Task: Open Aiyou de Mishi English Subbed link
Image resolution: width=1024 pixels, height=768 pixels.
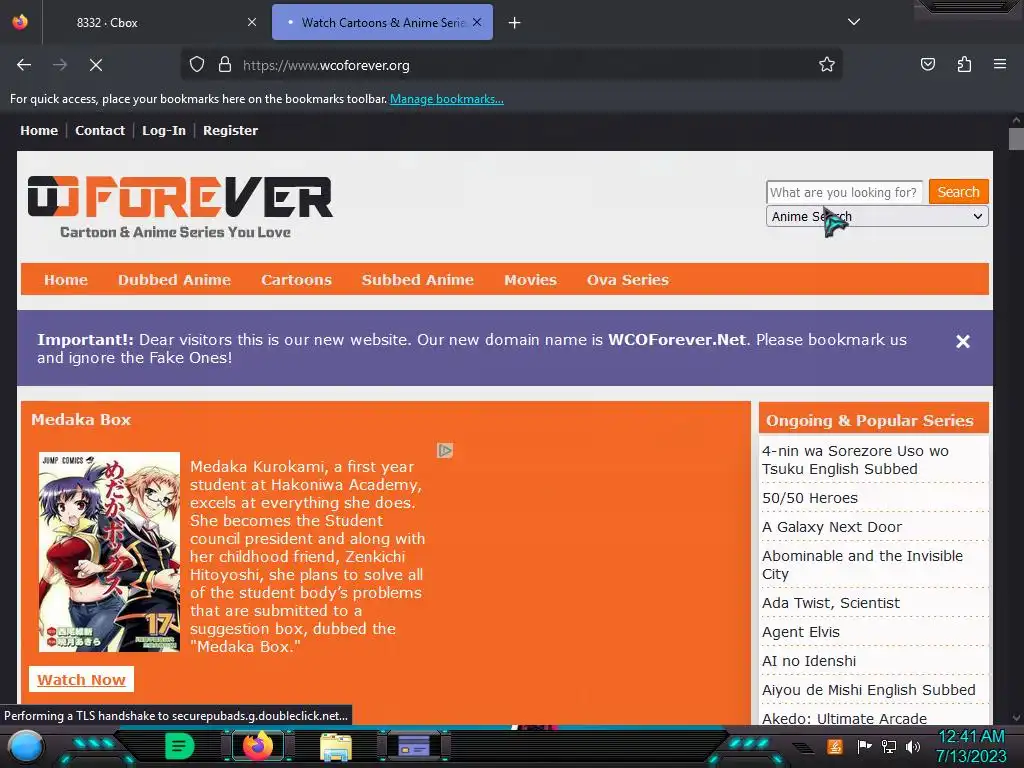Action: click(869, 690)
